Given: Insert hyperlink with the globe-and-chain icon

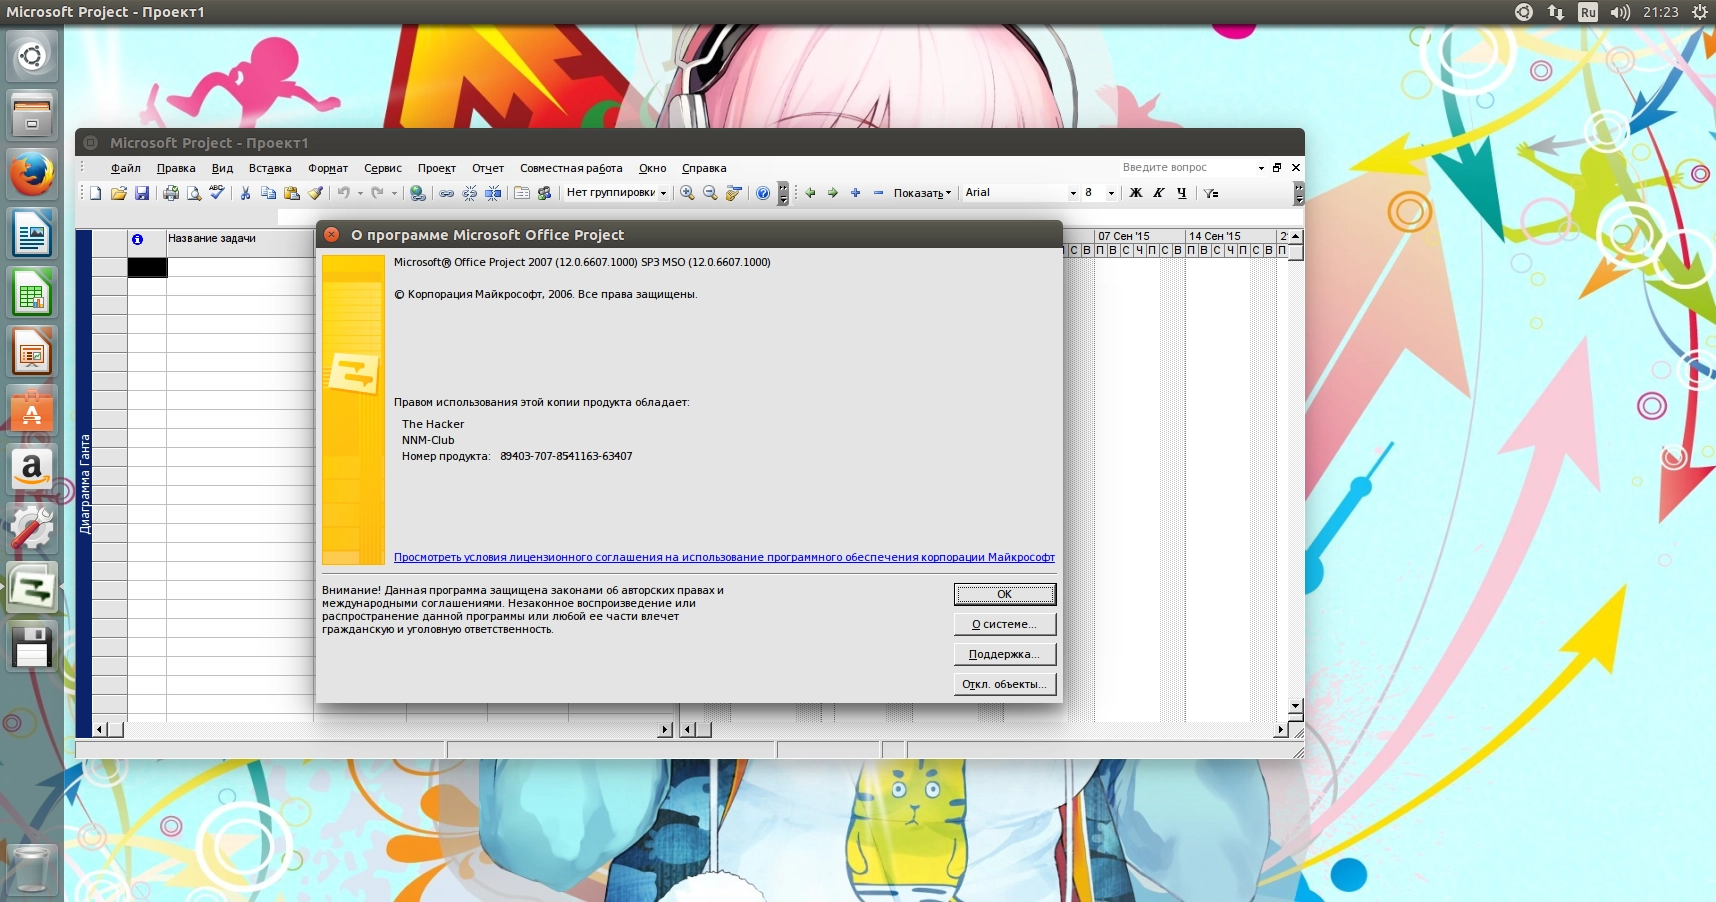Looking at the screenshot, I should [x=418, y=193].
